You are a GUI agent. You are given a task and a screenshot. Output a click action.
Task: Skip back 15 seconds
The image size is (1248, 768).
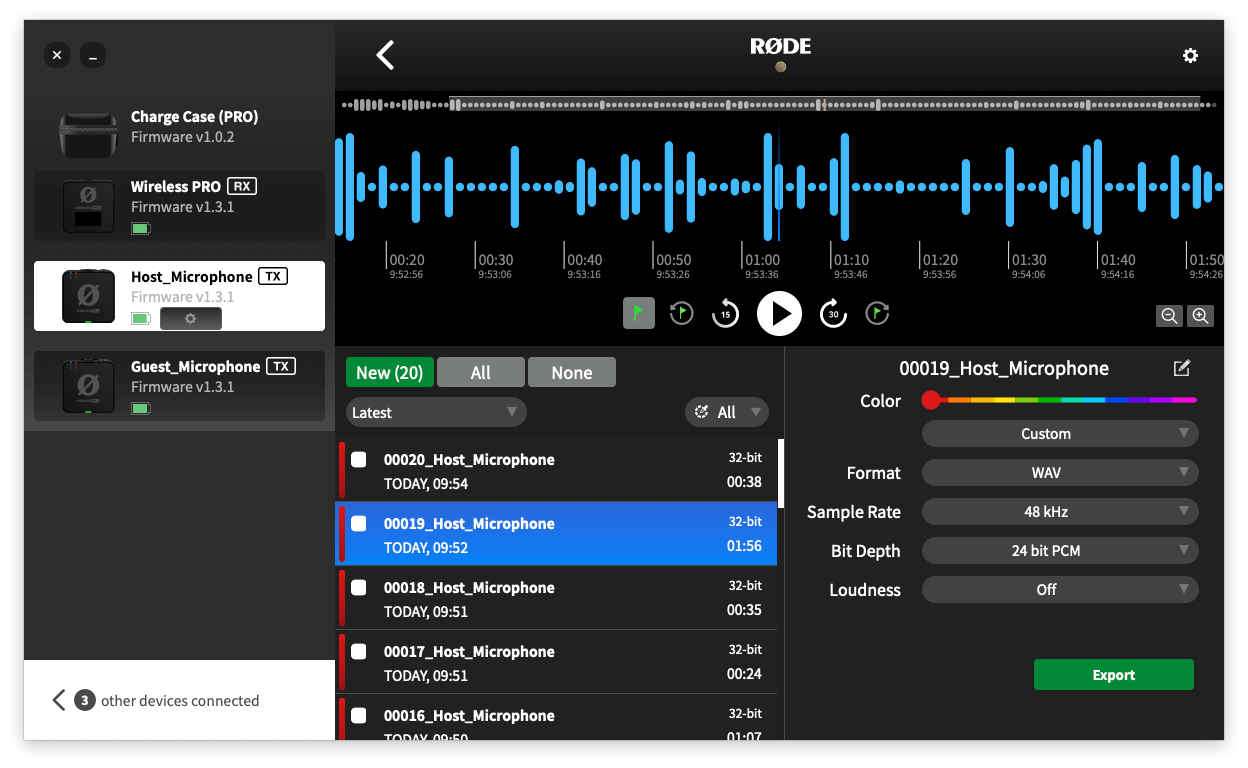click(x=725, y=313)
